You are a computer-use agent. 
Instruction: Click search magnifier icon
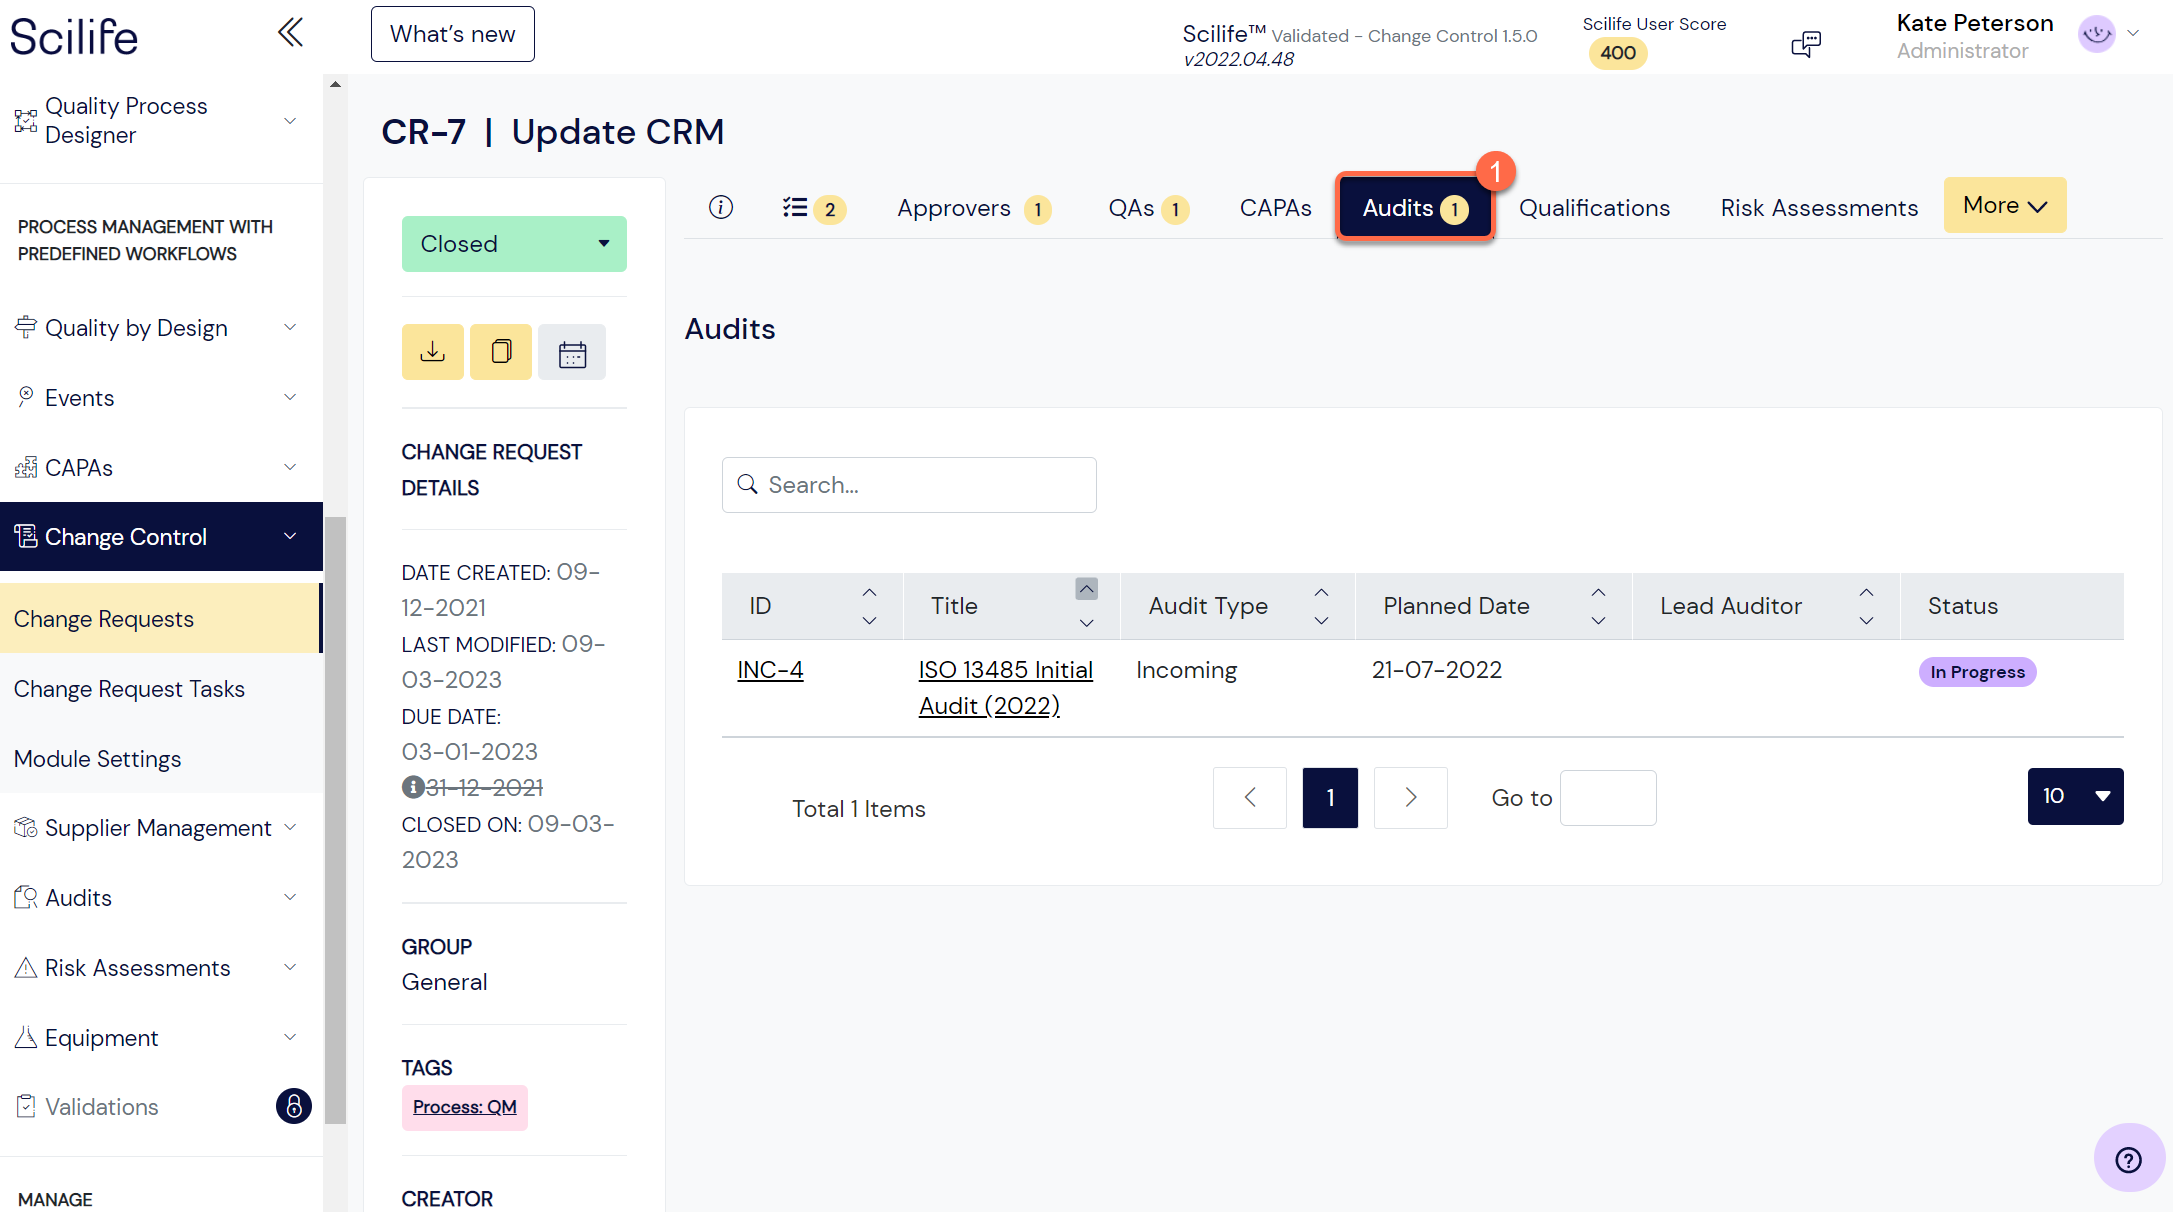tap(747, 484)
